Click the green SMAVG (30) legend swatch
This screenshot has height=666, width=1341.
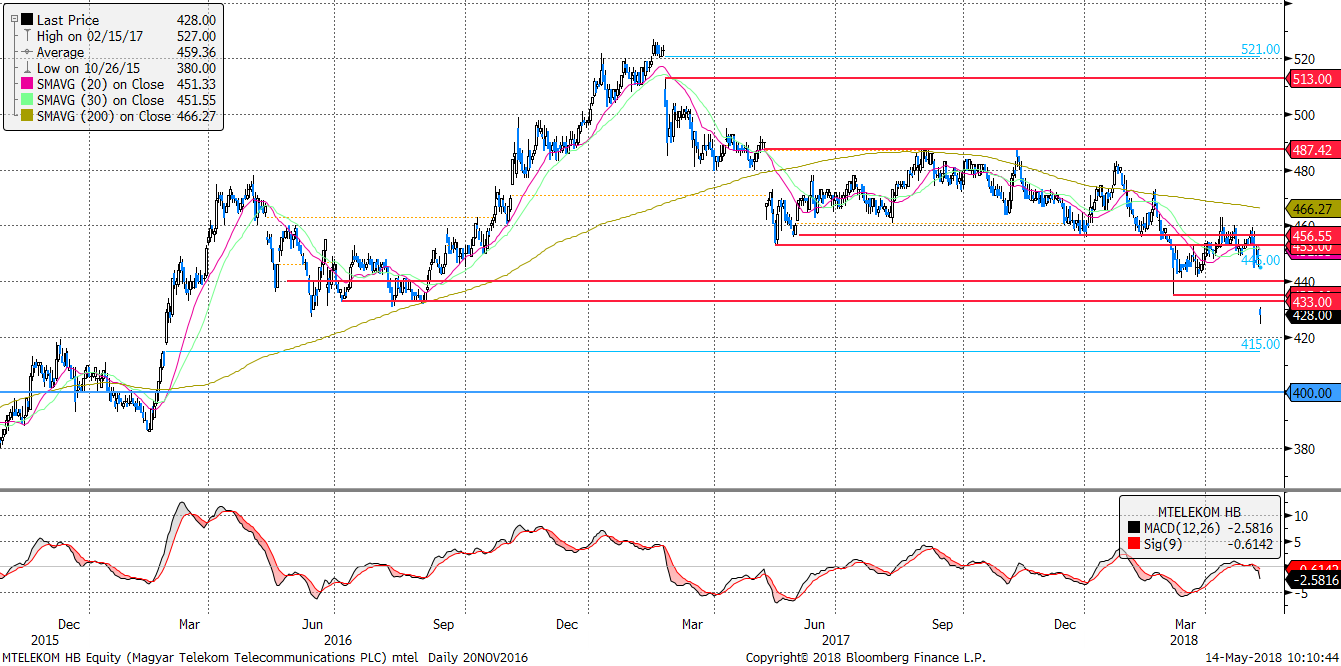[x=26, y=100]
